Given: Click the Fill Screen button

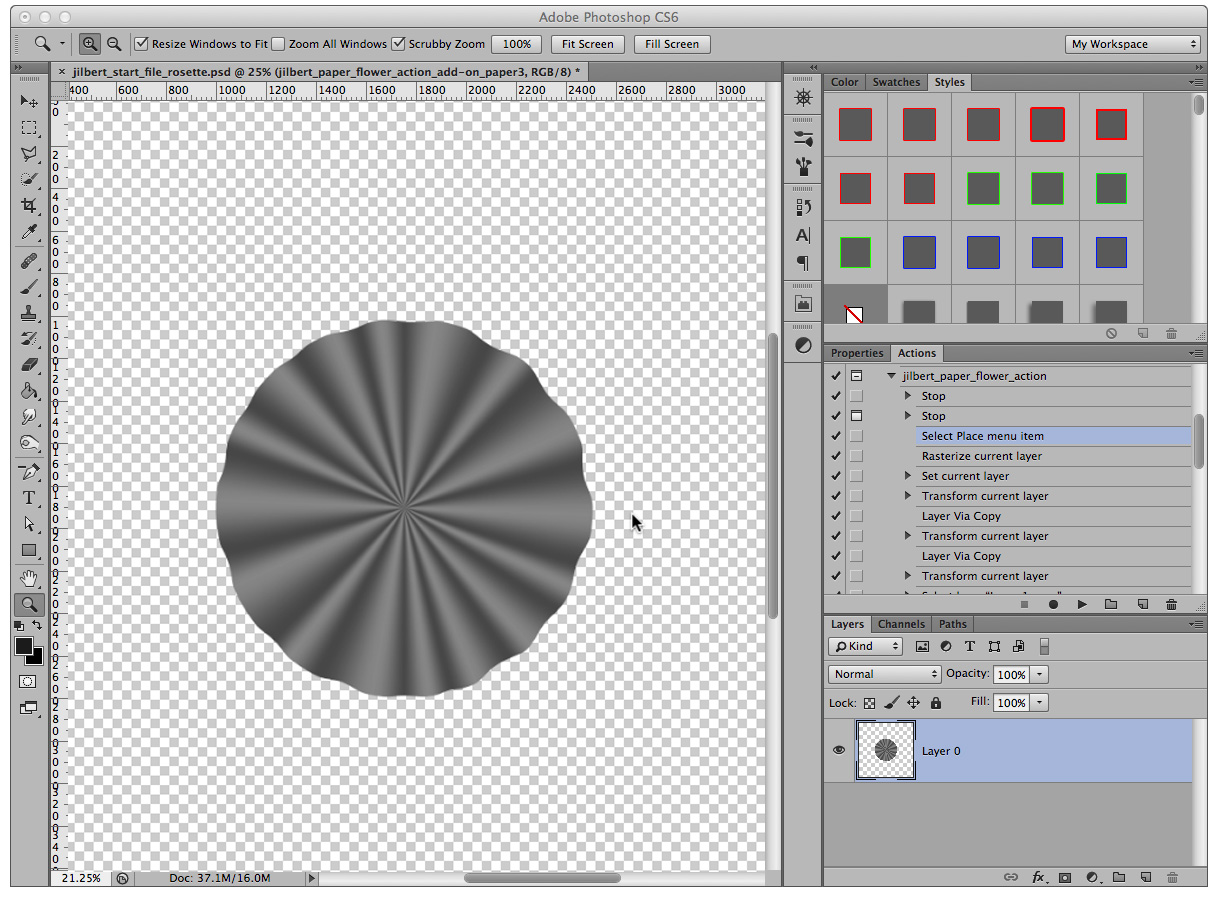Looking at the screenshot, I should [x=672, y=44].
